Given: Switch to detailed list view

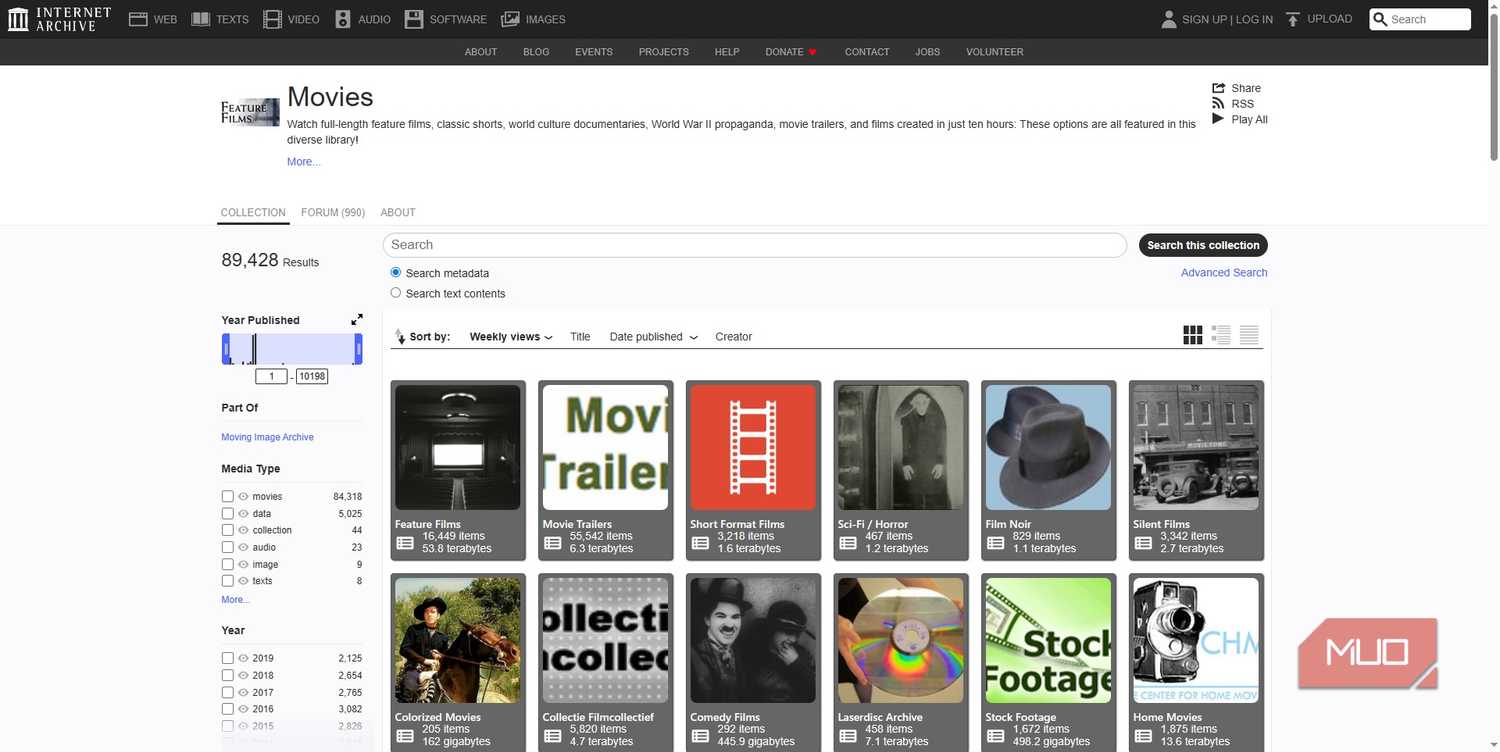Looking at the screenshot, I should tap(1221, 335).
